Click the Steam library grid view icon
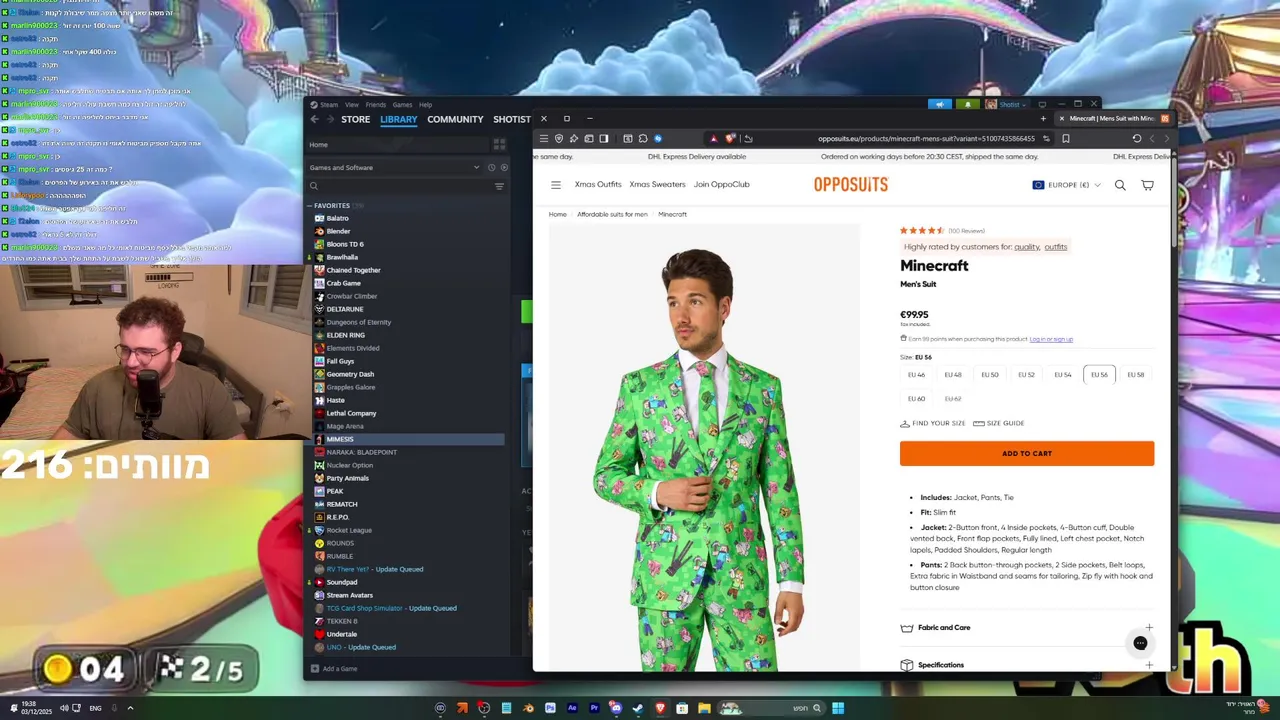This screenshot has width=1280, height=720. (x=499, y=145)
